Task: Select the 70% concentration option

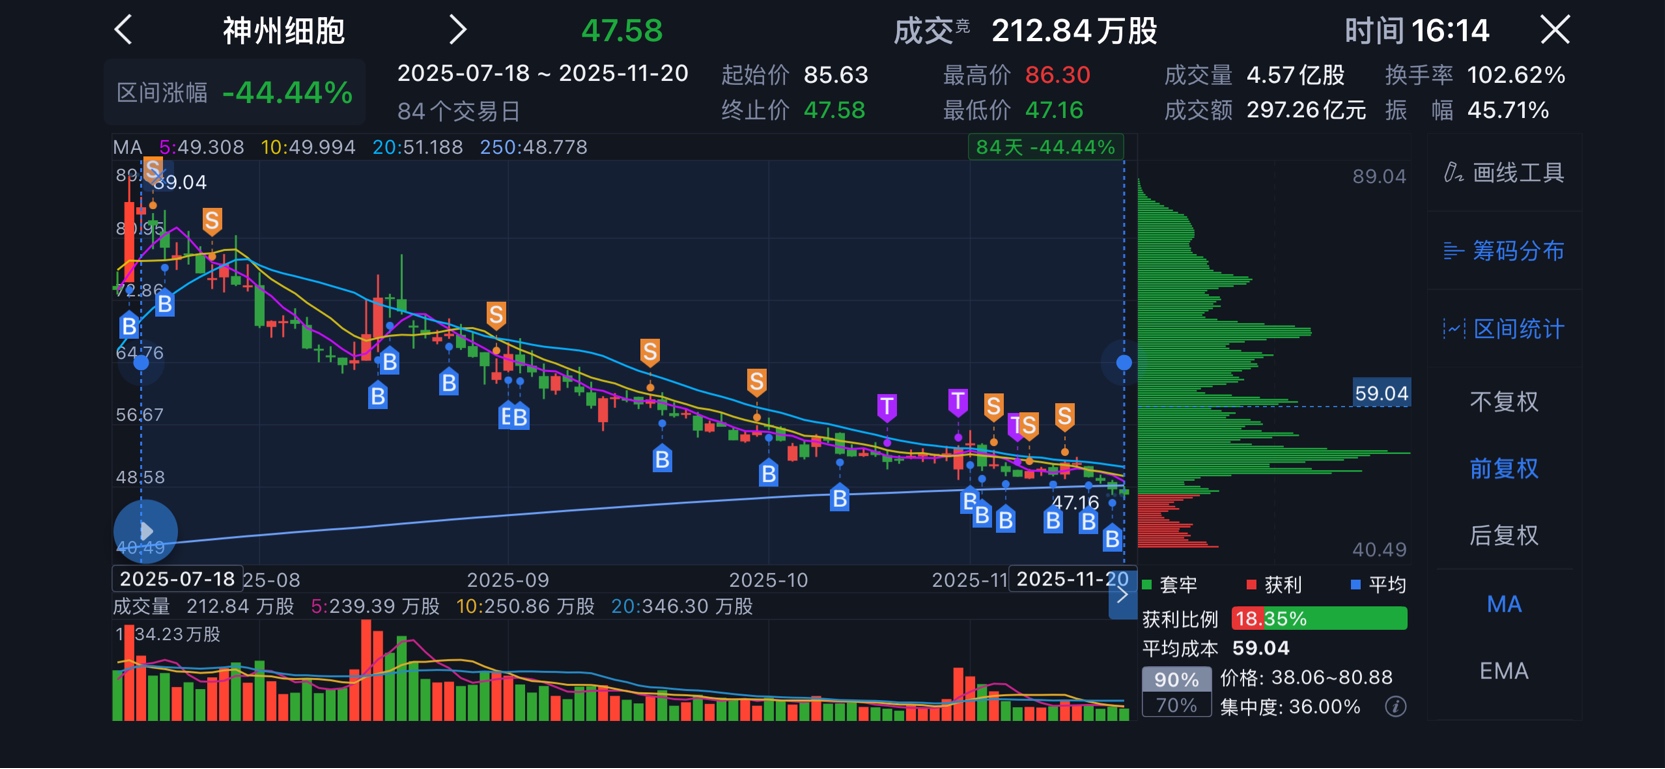Action: (x=1176, y=705)
